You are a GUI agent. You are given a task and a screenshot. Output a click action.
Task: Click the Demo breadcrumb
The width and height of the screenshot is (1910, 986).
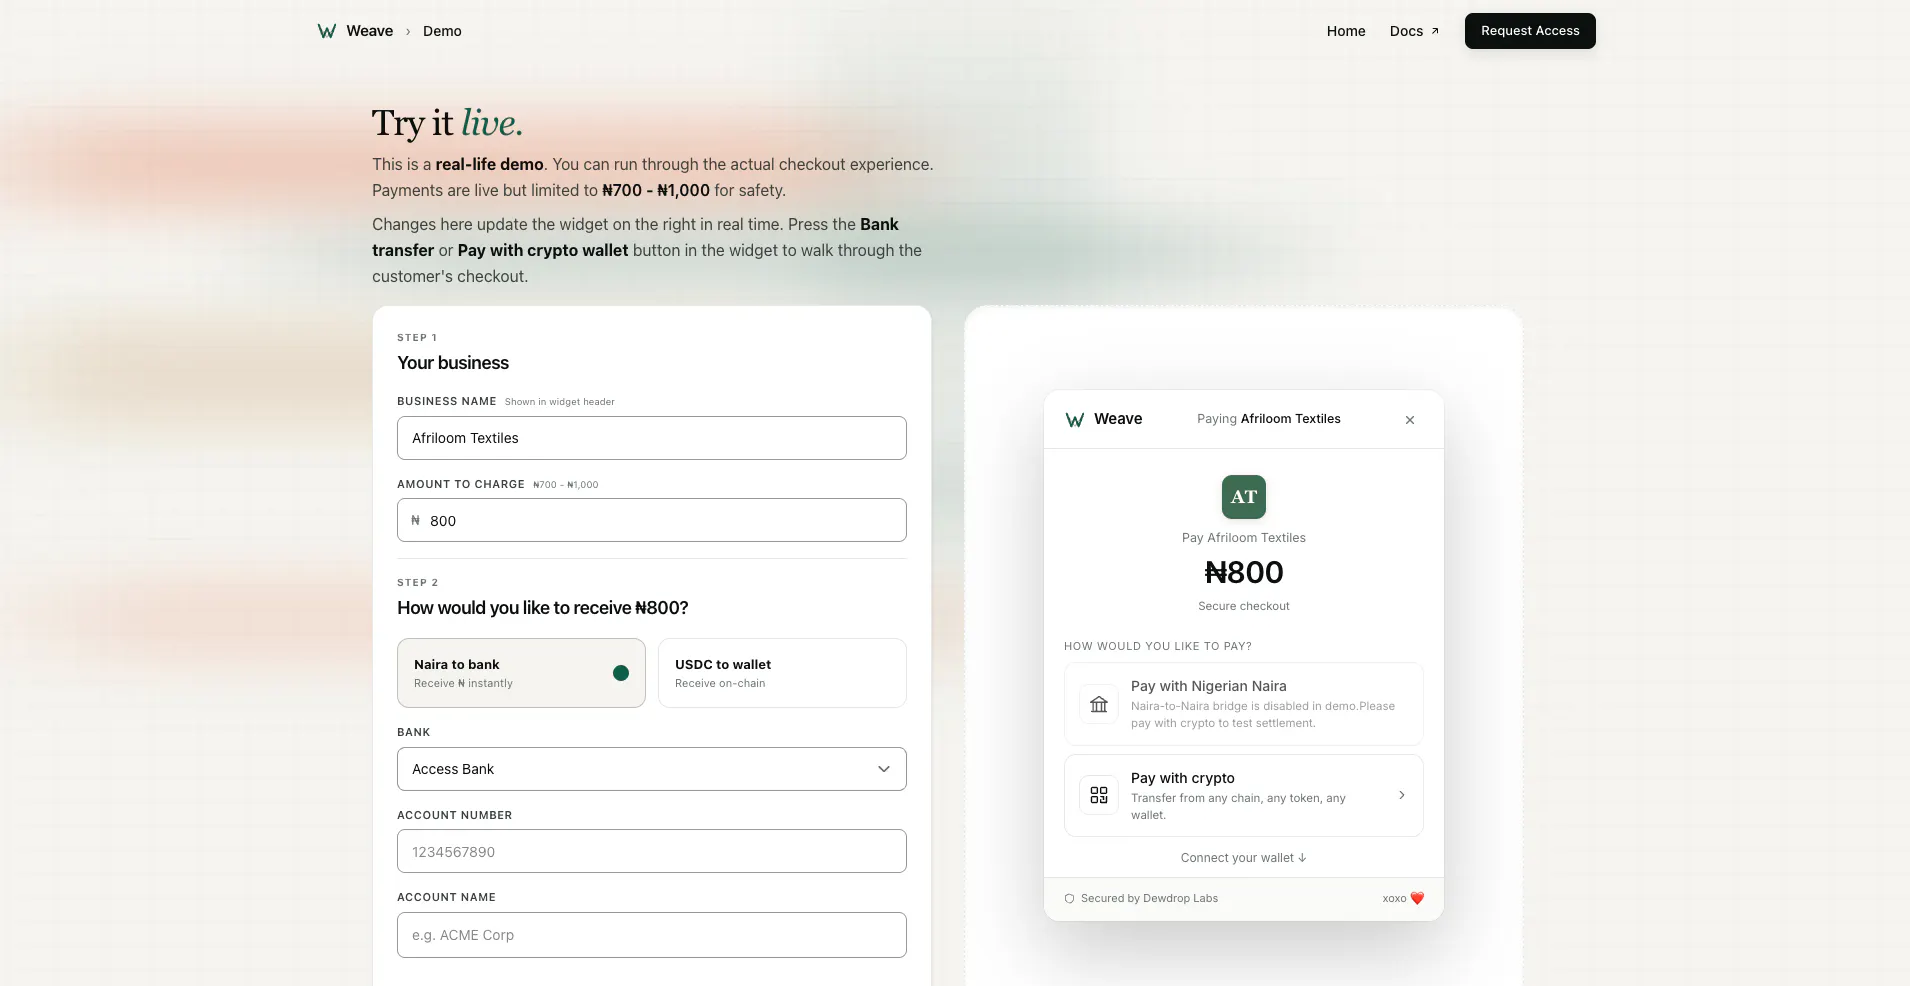coord(442,31)
